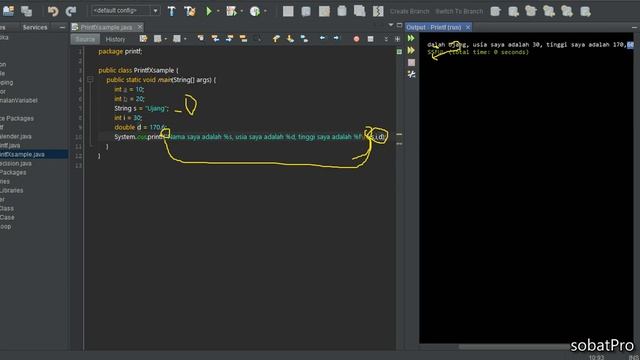Split editor with plus icon at toolbar end

pyautogui.click(x=397, y=39)
